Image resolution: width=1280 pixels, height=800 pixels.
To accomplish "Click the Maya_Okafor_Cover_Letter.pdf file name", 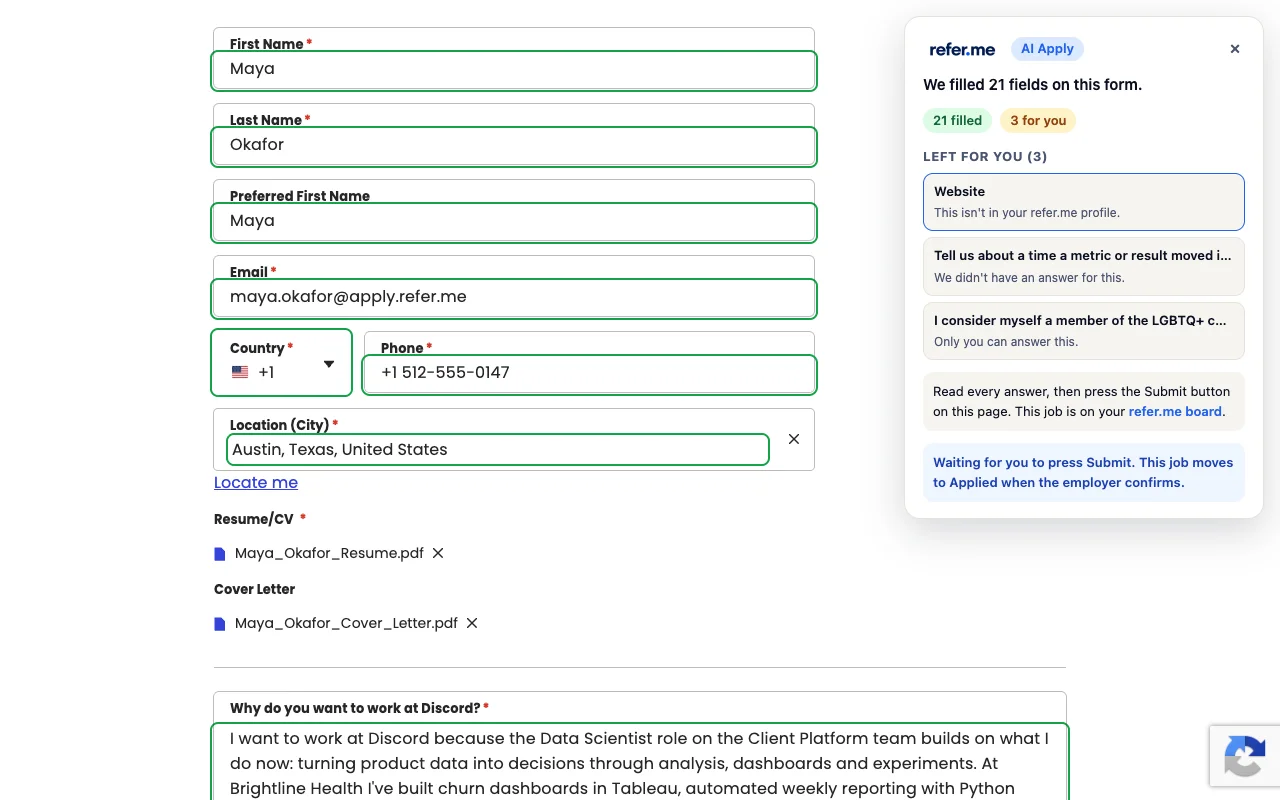I will pos(346,623).
